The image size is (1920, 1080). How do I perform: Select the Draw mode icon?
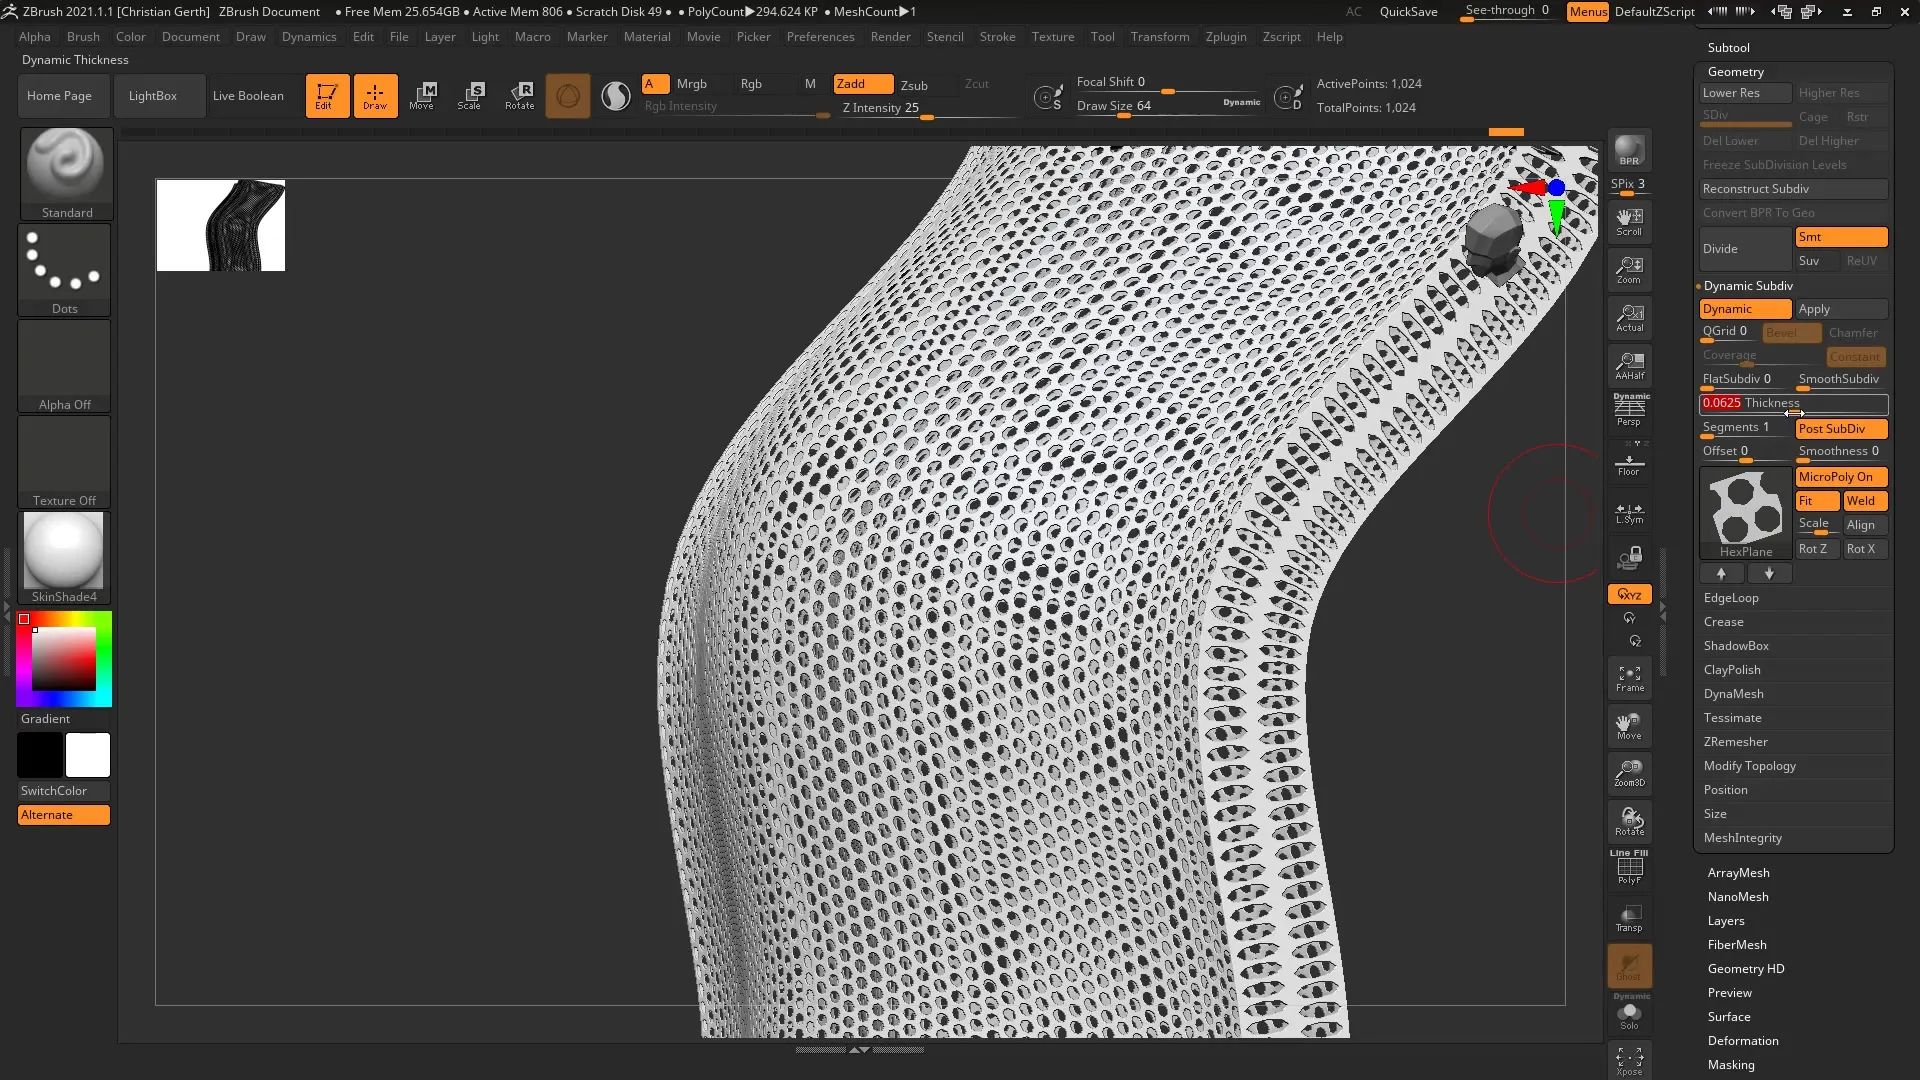click(x=375, y=96)
